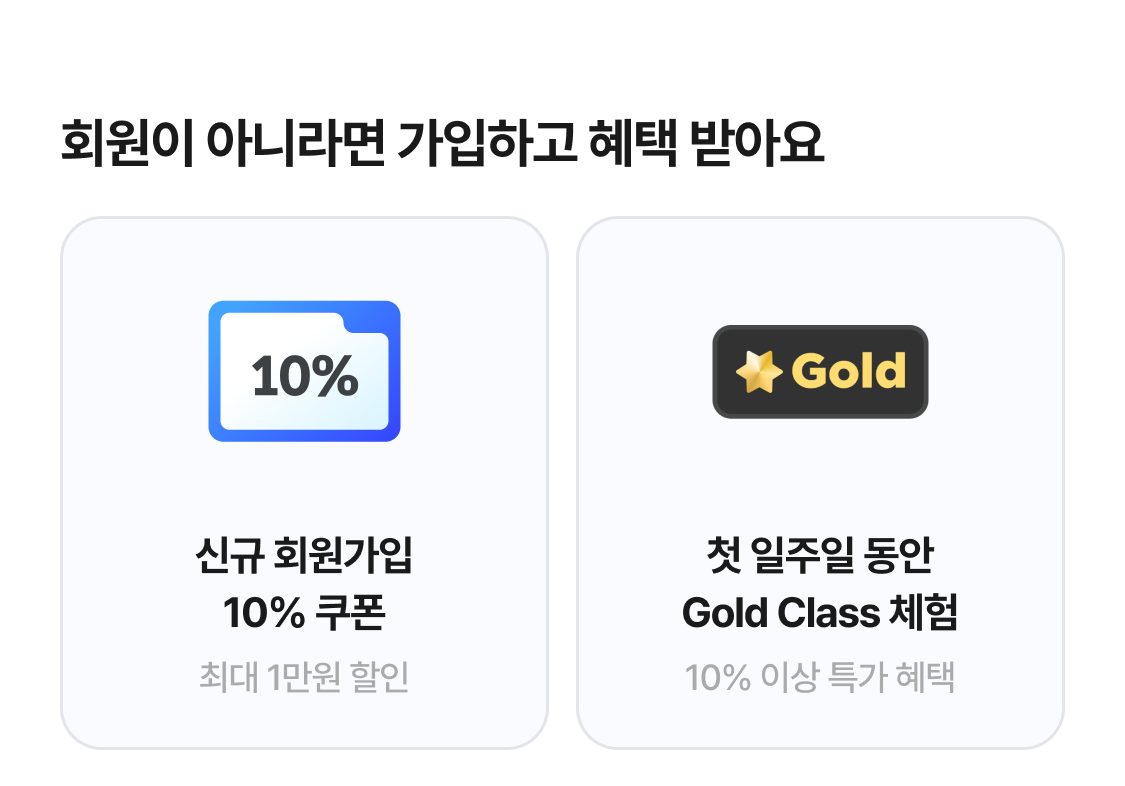Click the dark right edge of the Gold badge
Viewport: 1125px width, 786px height.
point(922,371)
